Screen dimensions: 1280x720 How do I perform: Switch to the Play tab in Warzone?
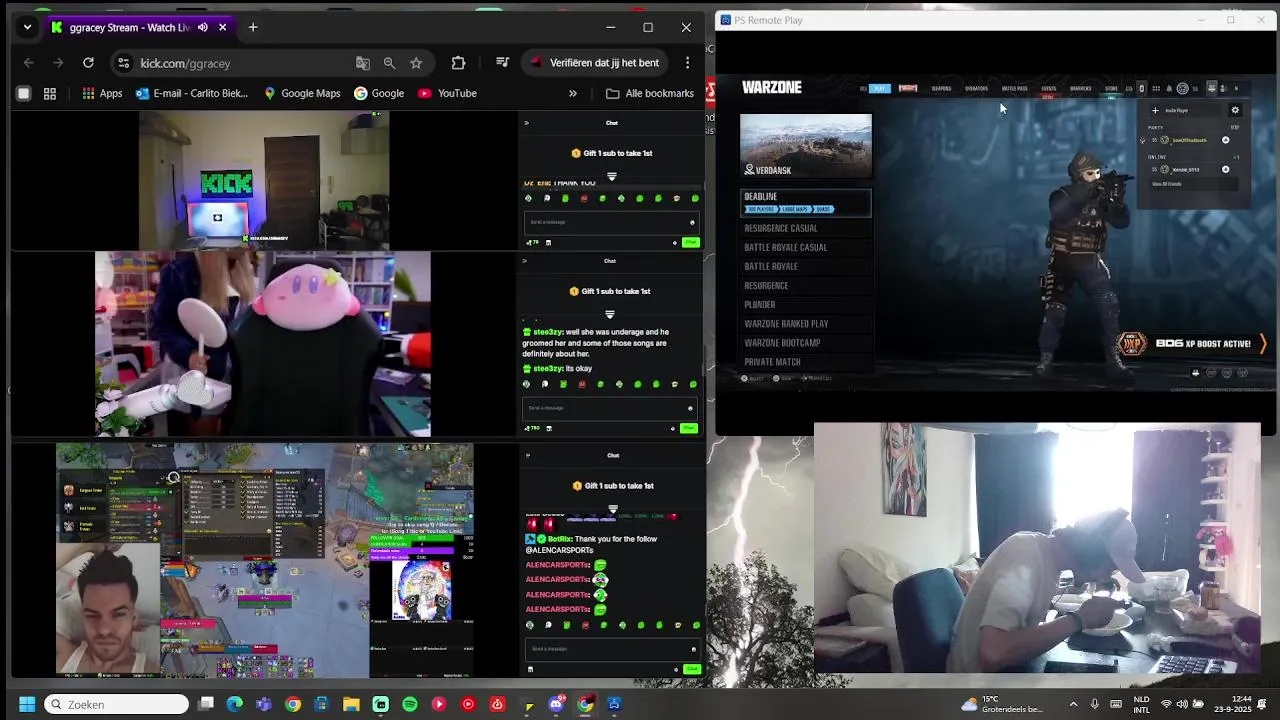880,88
